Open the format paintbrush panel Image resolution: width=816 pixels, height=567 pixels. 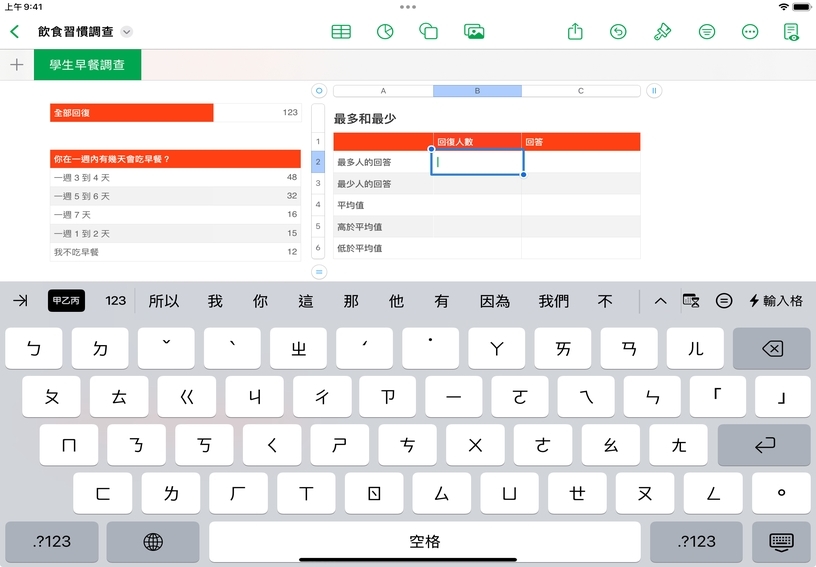(662, 31)
